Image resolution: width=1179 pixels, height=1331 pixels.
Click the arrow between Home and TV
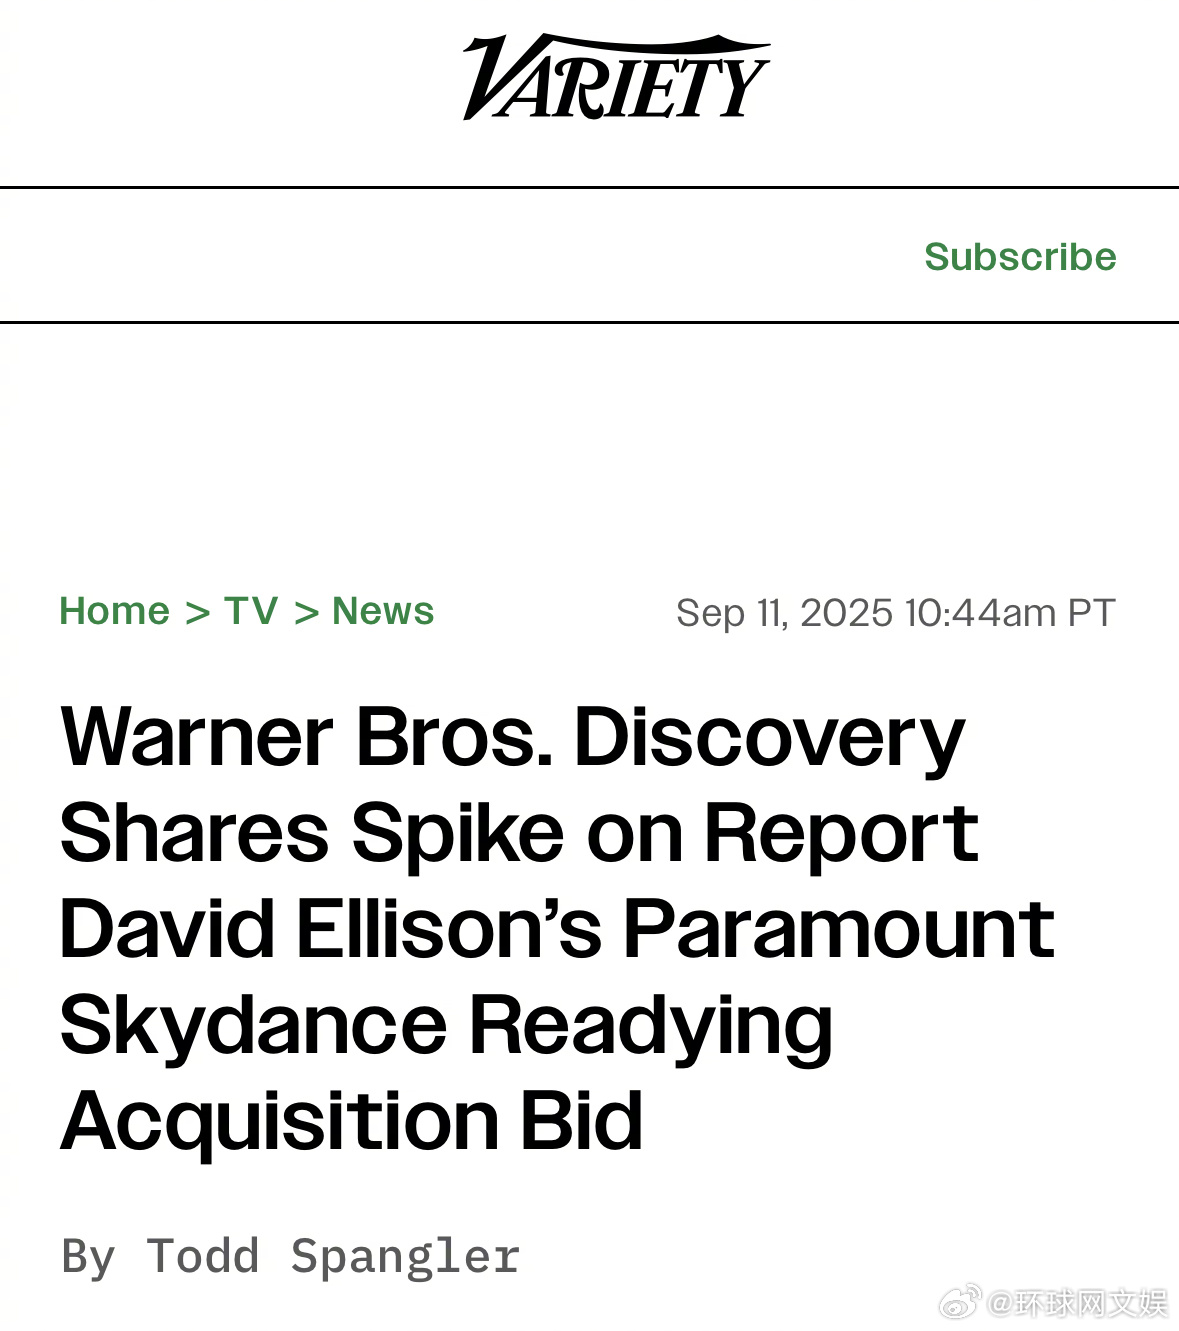198,612
